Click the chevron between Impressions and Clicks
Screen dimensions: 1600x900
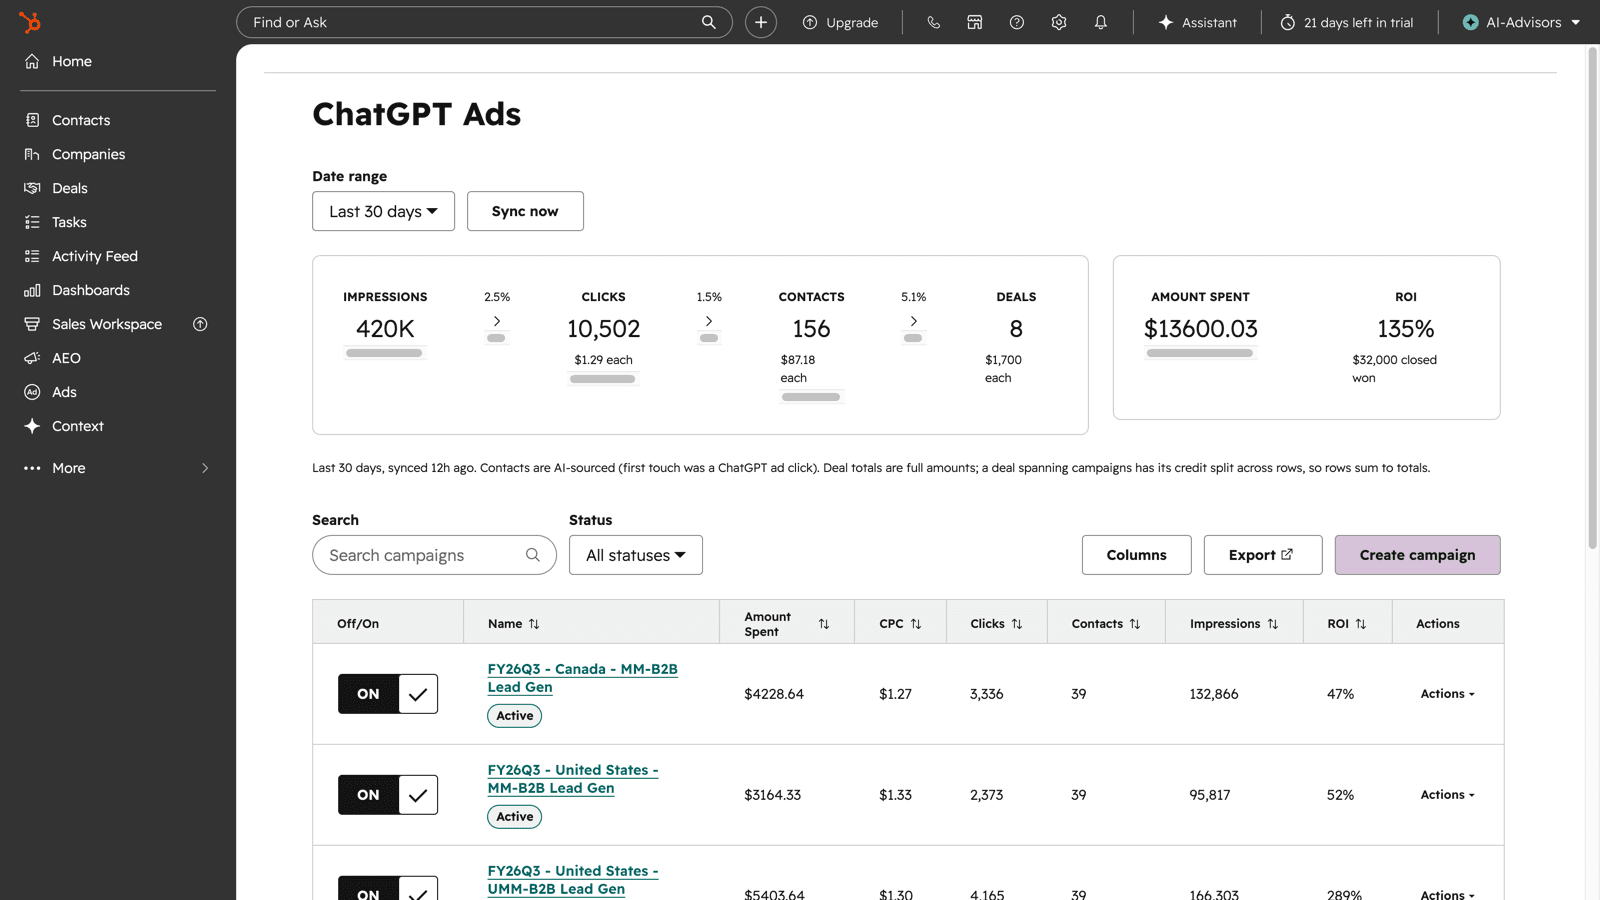coord(497,321)
